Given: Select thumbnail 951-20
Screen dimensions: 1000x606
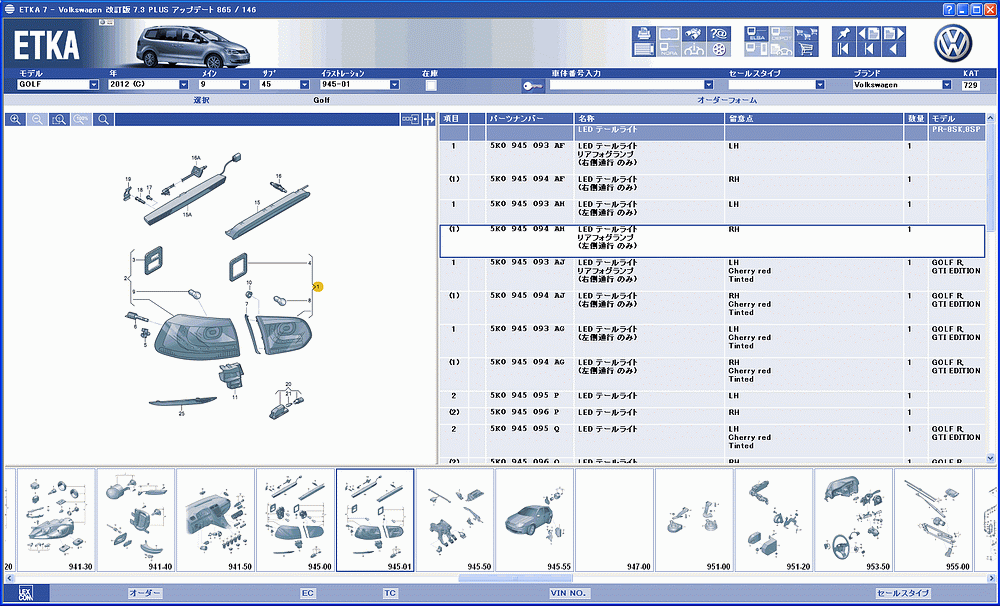Looking at the screenshot, I should [774, 520].
